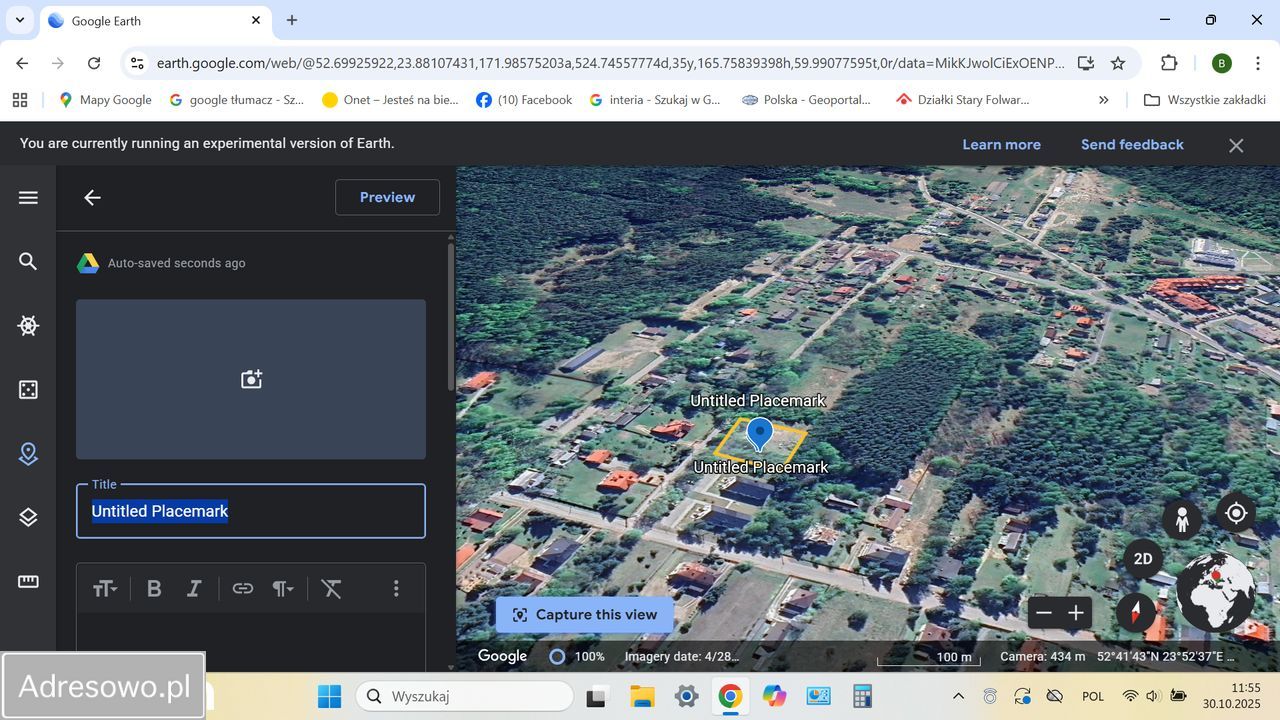Open the Onet bookmark

390,100
